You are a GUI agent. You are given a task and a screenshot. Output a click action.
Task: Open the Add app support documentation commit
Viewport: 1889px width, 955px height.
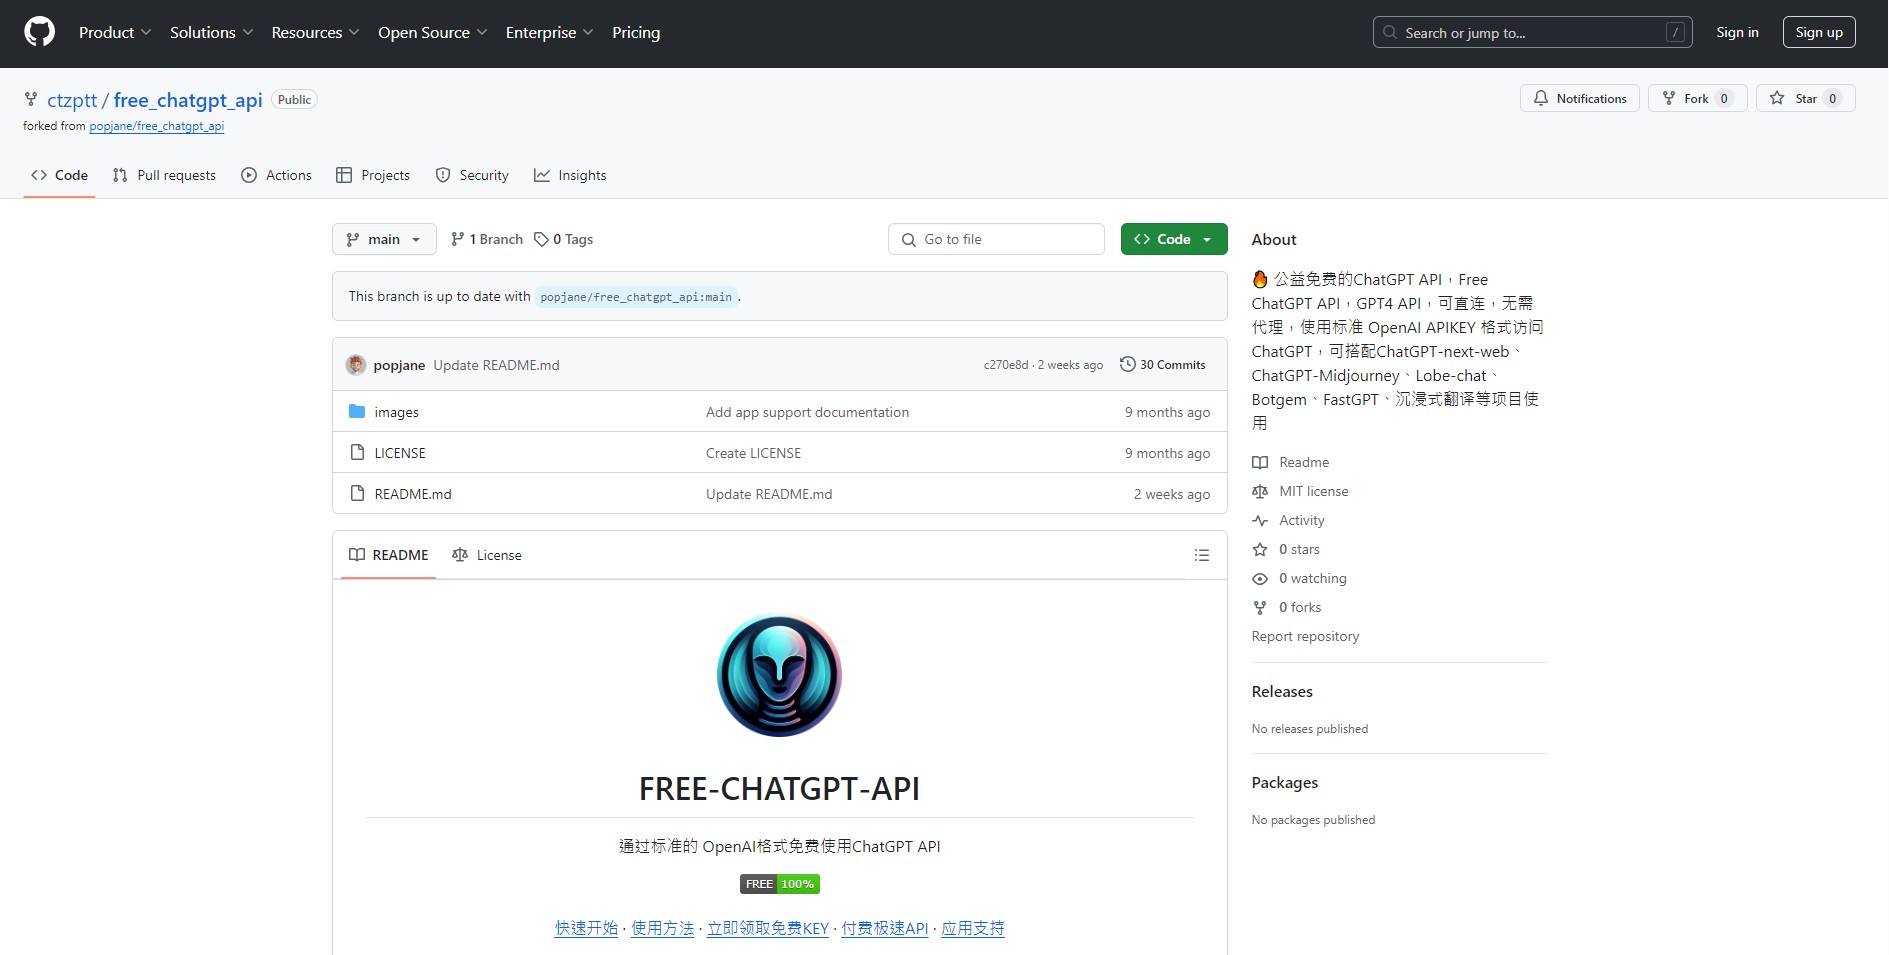807,412
